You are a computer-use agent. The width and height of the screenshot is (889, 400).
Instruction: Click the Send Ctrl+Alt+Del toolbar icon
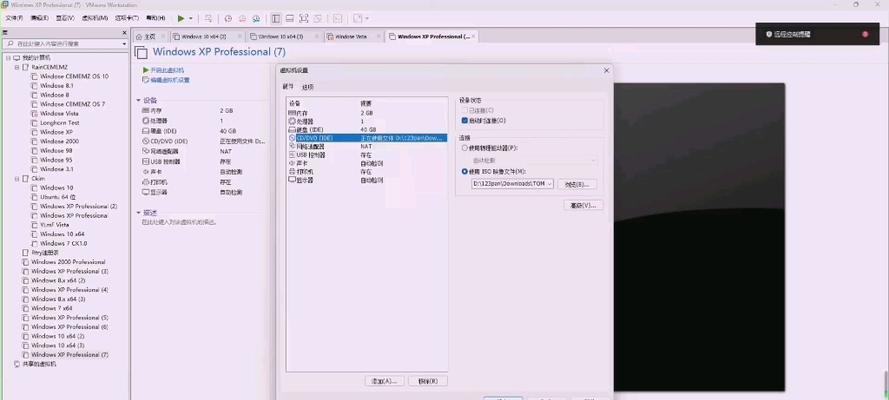pos(209,19)
